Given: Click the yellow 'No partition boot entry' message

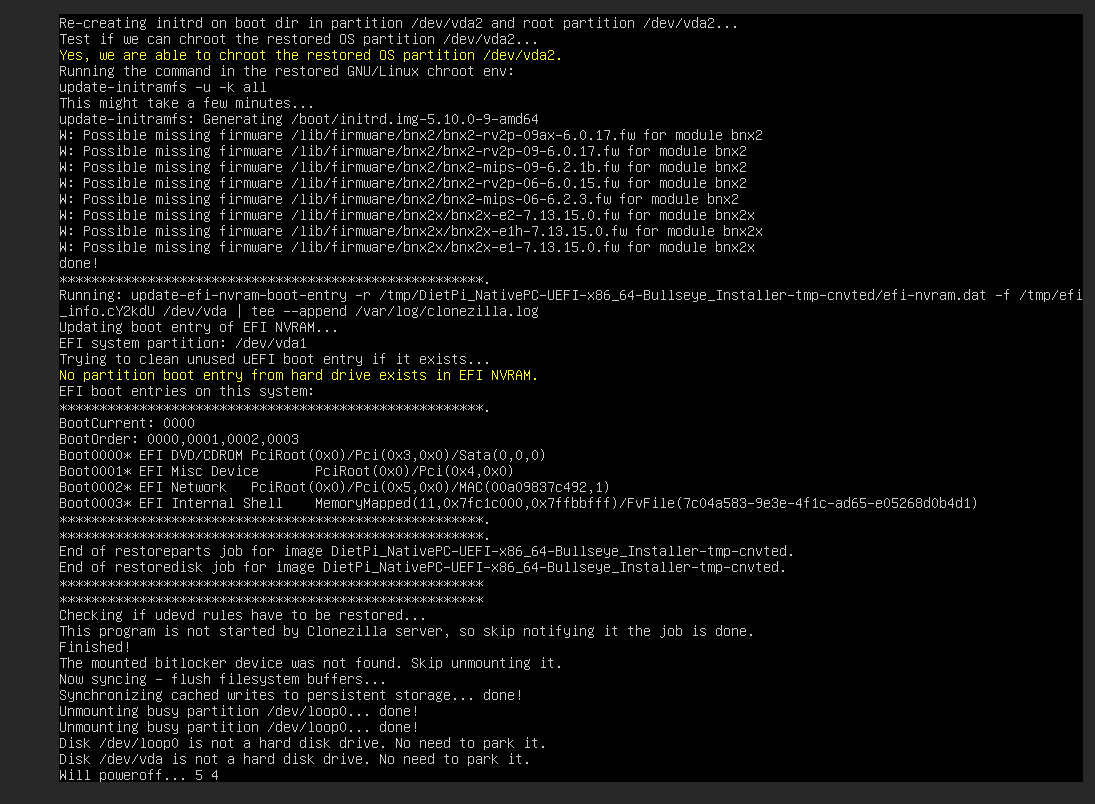Looking at the screenshot, I should pos(298,375).
